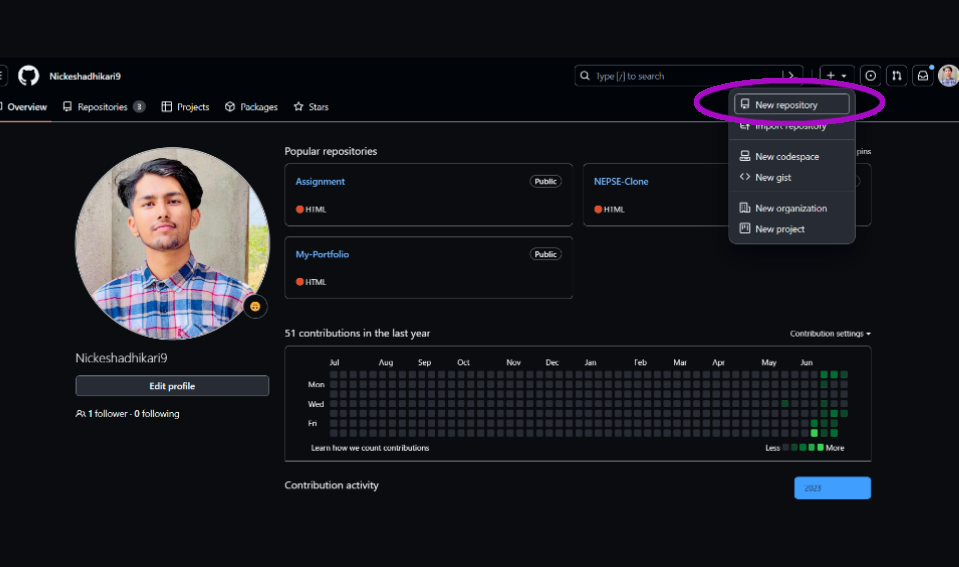
Task: Click the New codespace icon
Action: coord(744,156)
